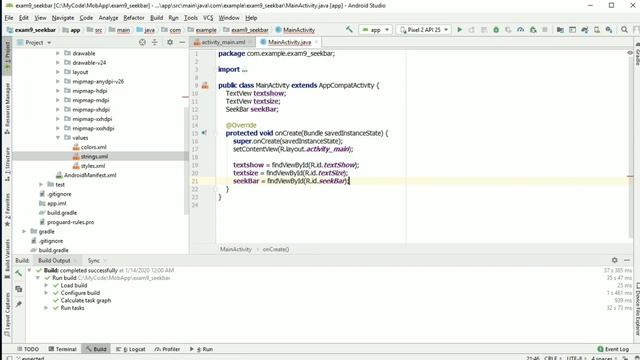This screenshot has height=360, width=640.
Task: Click the Apply Changes and Restart Activity icon
Action: [472, 30]
